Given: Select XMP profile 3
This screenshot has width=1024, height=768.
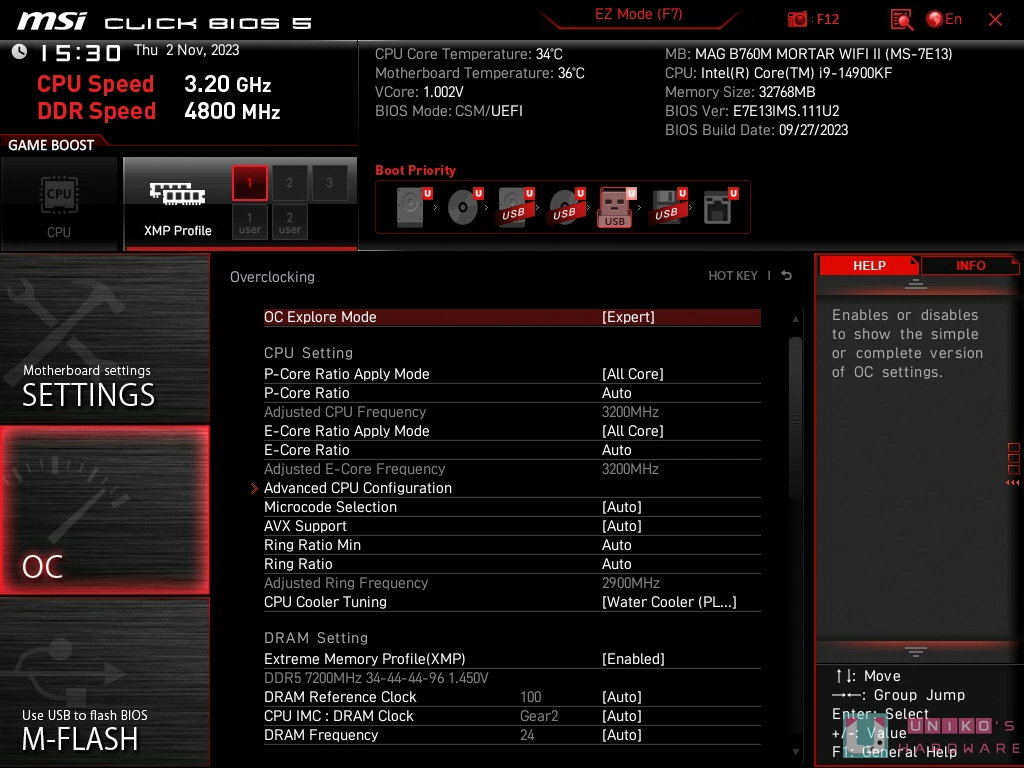Looking at the screenshot, I should pos(329,183).
